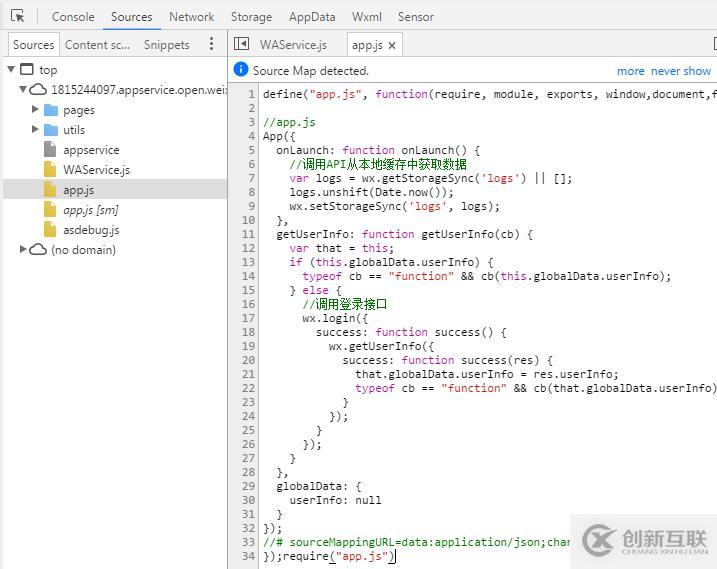Click line number 34 in gutter
This screenshot has width=717, height=569.
coord(248,556)
